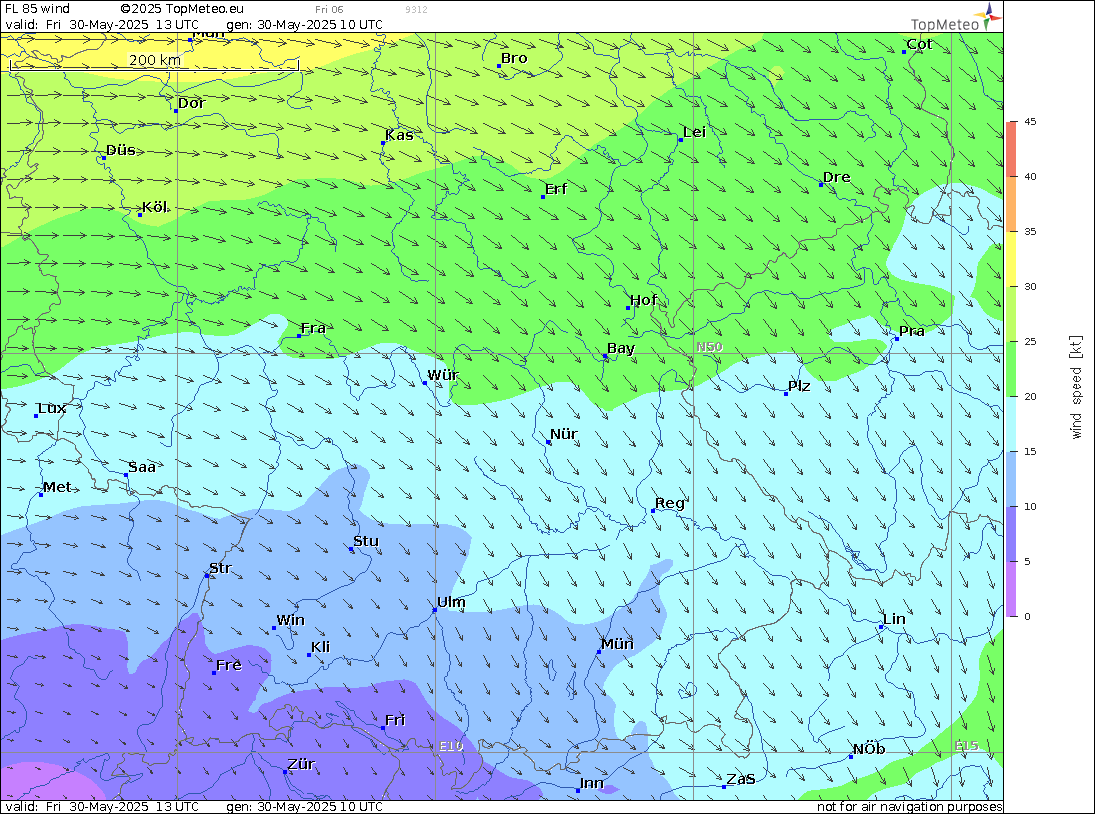The height and width of the screenshot is (814, 1095).
Task: Click the legend tick value 45
Action: (x=1030, y=121)
